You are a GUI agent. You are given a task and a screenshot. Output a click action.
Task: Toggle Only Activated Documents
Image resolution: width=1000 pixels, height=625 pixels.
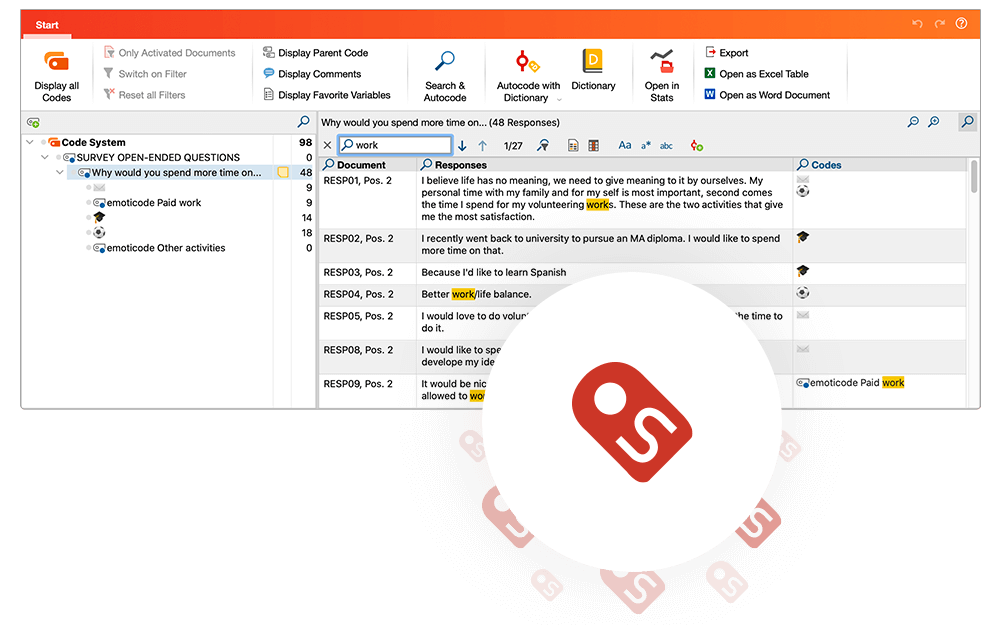170,53
